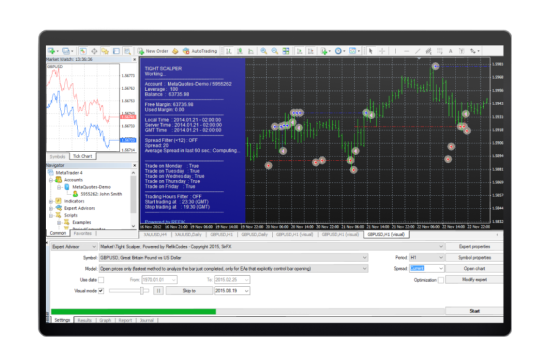Toggle chart auto scroll icon
Image resolution: width=547 pixels, height=361 pixels.
click(x=299, y=51)
